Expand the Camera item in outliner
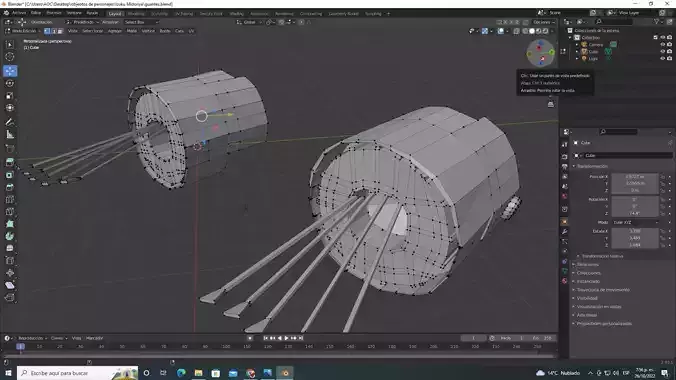This screenshot has width=676, height=380. click(x=577, y=44)
